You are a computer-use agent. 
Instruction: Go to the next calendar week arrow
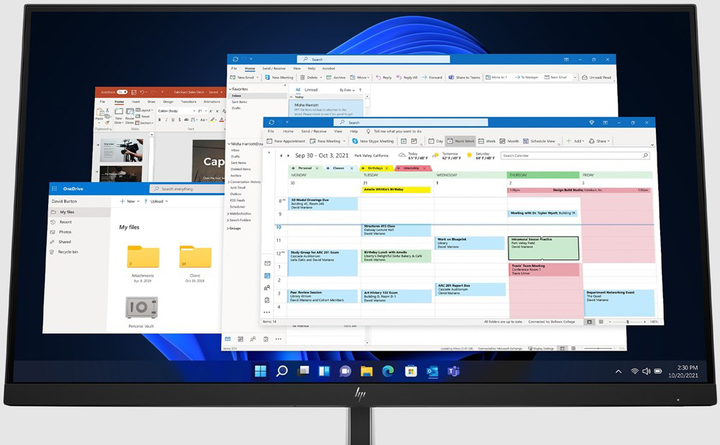[x=288, y=156]
